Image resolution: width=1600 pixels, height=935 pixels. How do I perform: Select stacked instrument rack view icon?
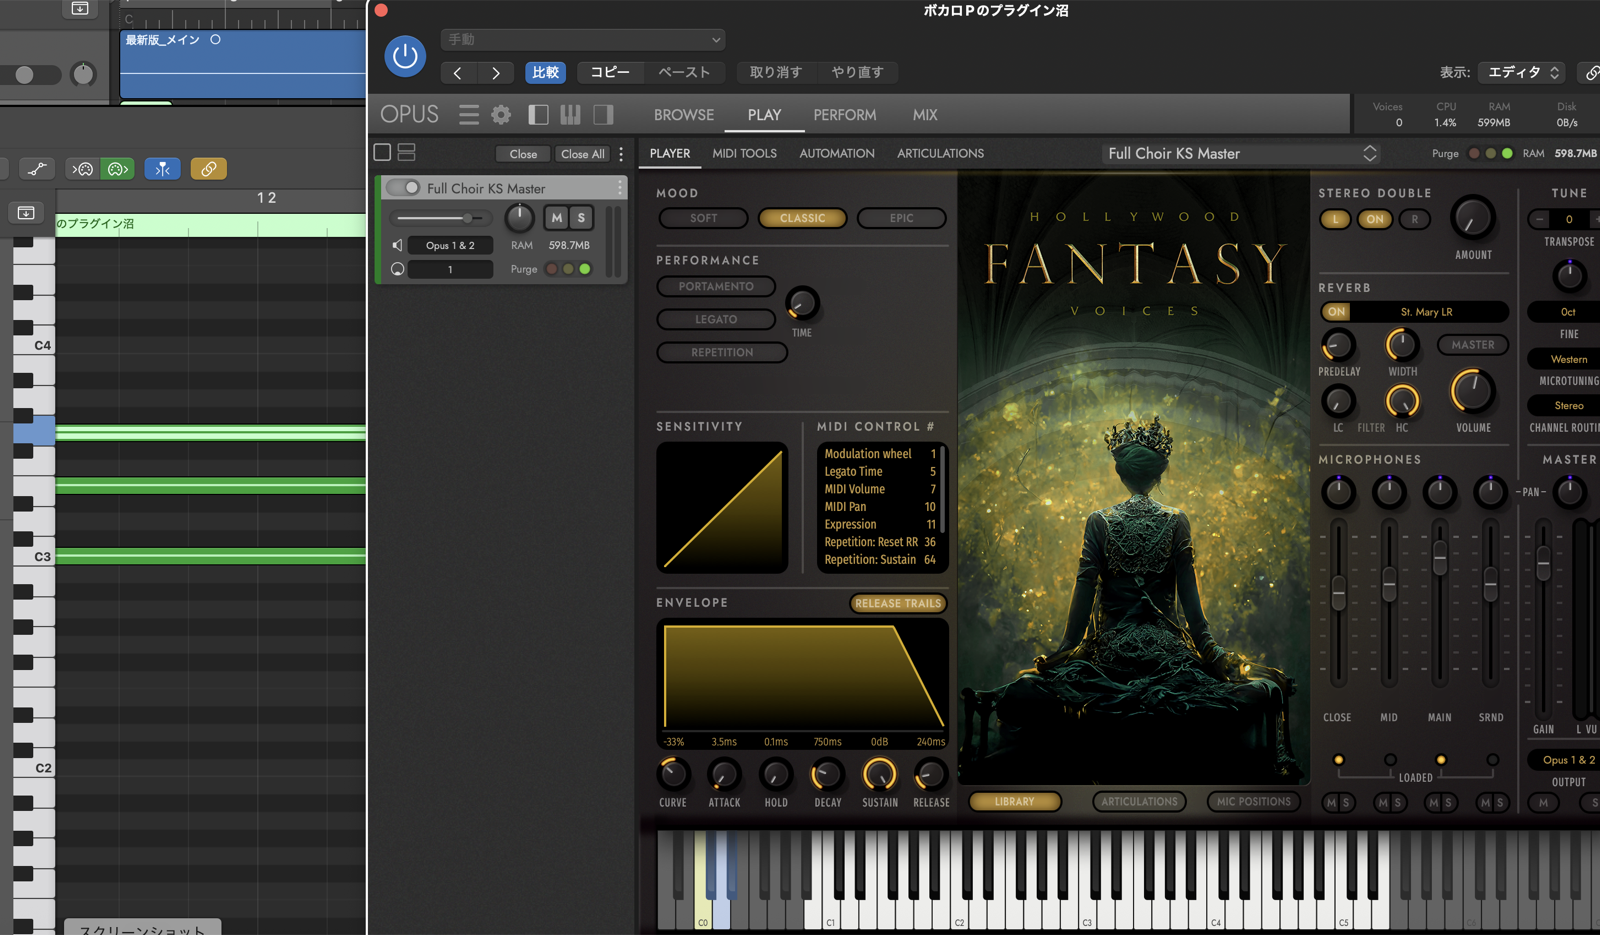click(406, 153)
